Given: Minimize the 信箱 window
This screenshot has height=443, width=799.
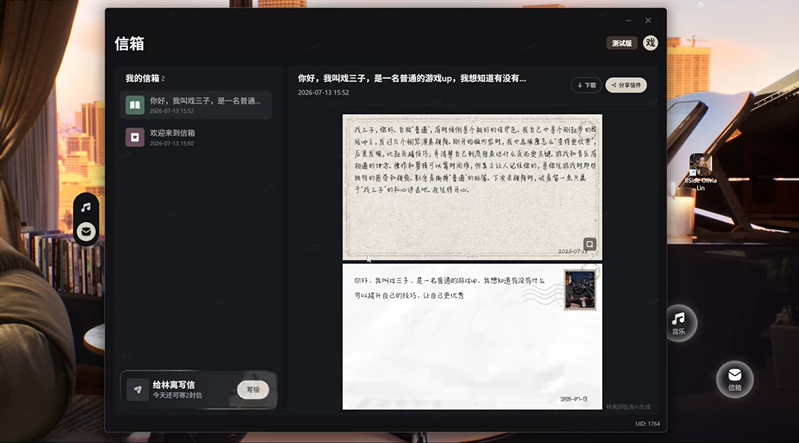Looking at the screenshot, I should pyautogui.click(x=628, y=20).
